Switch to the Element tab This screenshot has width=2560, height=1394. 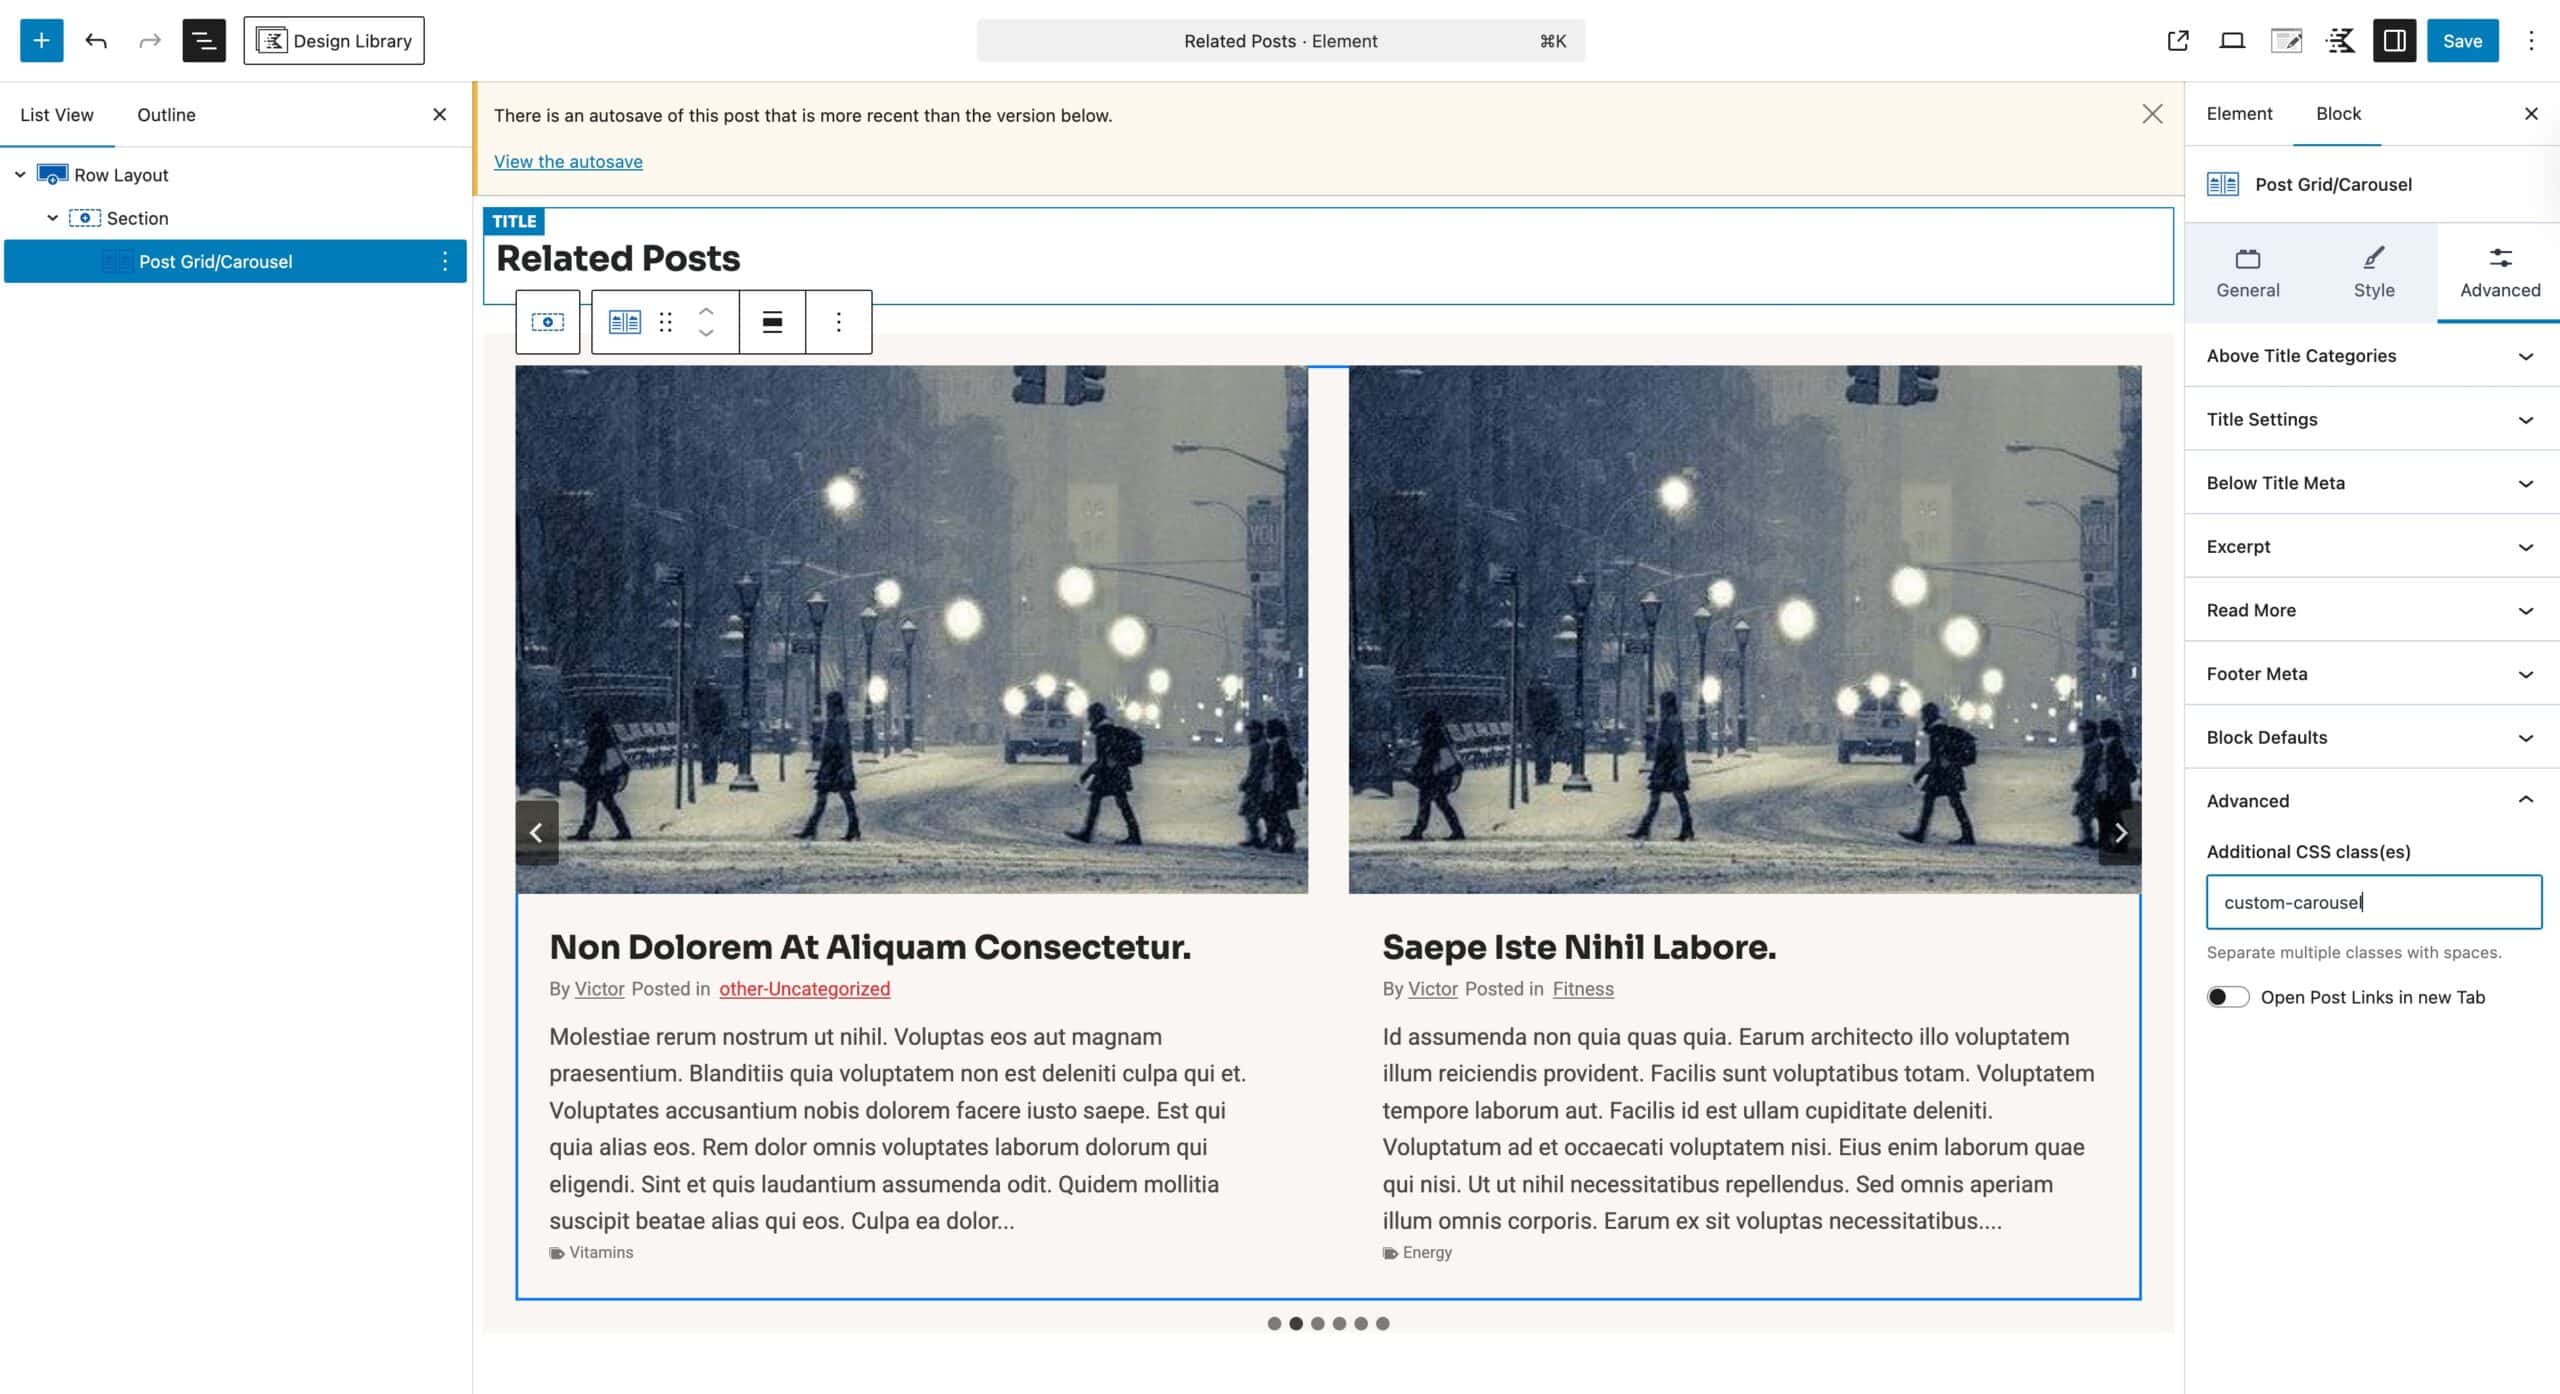(2239, 113)
